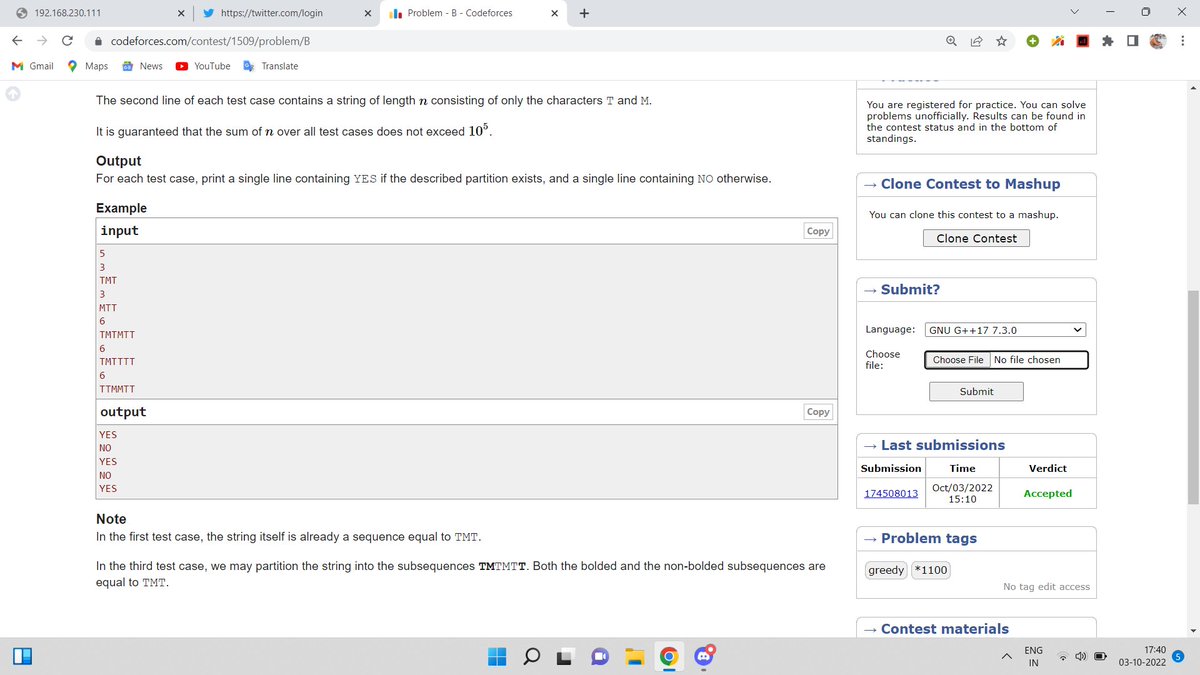Open the Extensions puzzle piece menu
The height and width of the screenshot is (675, 1200).
point(1107,40)
